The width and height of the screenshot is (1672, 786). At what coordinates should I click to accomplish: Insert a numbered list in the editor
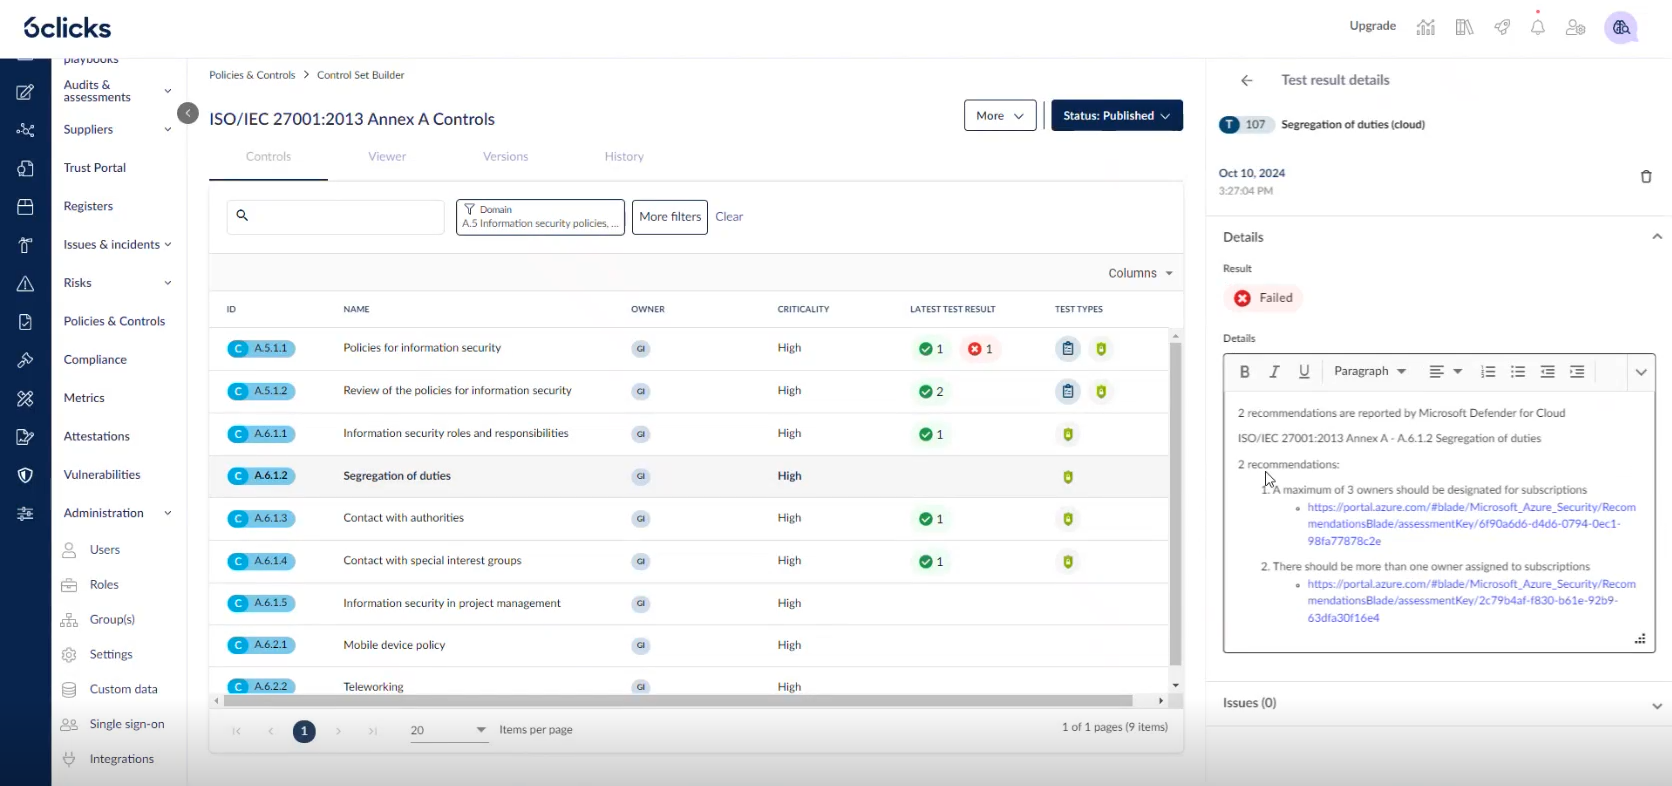1488,372
